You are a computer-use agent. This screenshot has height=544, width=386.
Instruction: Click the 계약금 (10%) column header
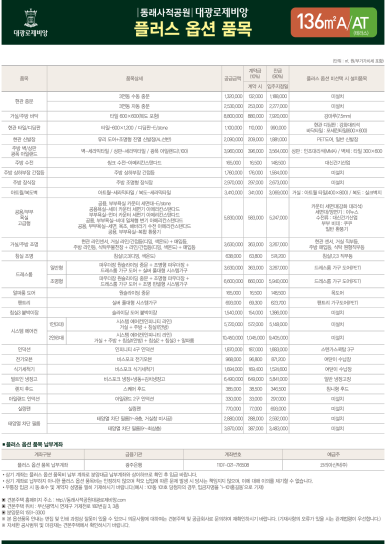[x=255, y=73]
